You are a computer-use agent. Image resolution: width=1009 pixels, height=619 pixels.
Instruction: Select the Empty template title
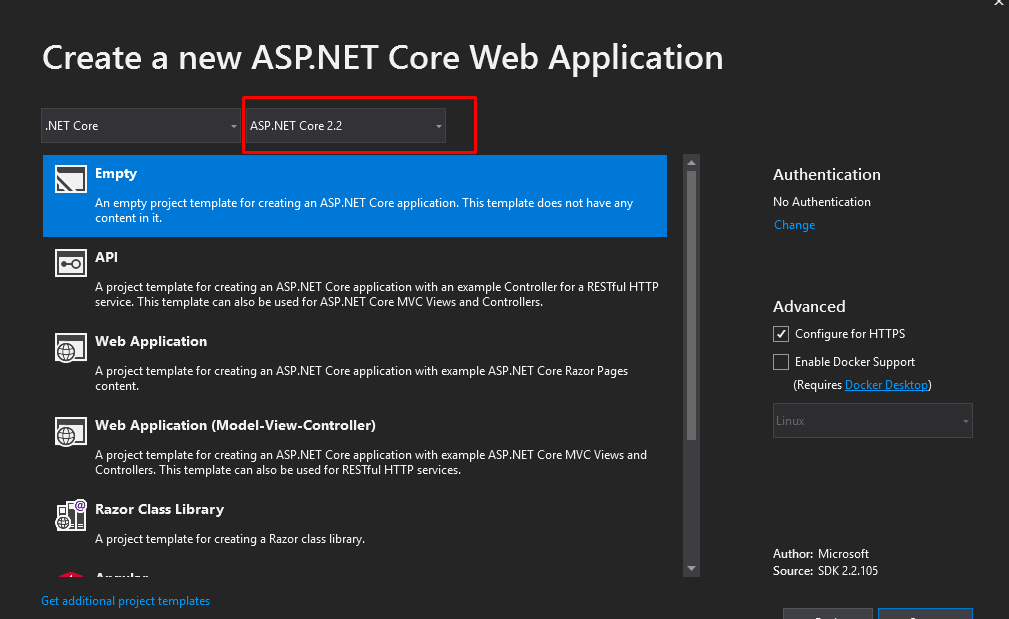tap(116, 173)
